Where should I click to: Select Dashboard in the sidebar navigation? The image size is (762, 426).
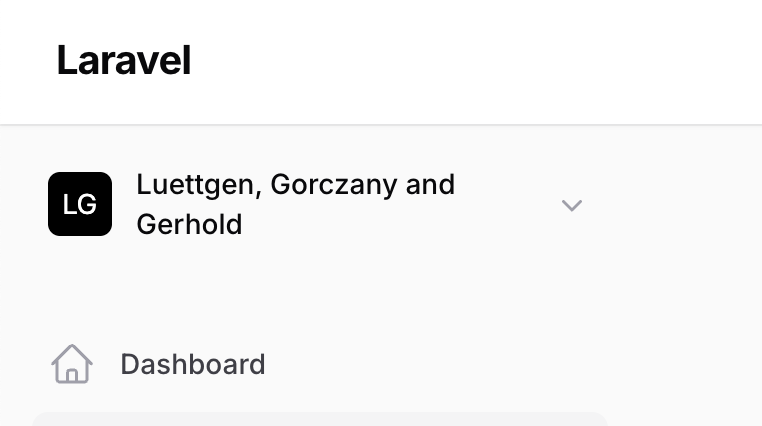tap(192, 364)
